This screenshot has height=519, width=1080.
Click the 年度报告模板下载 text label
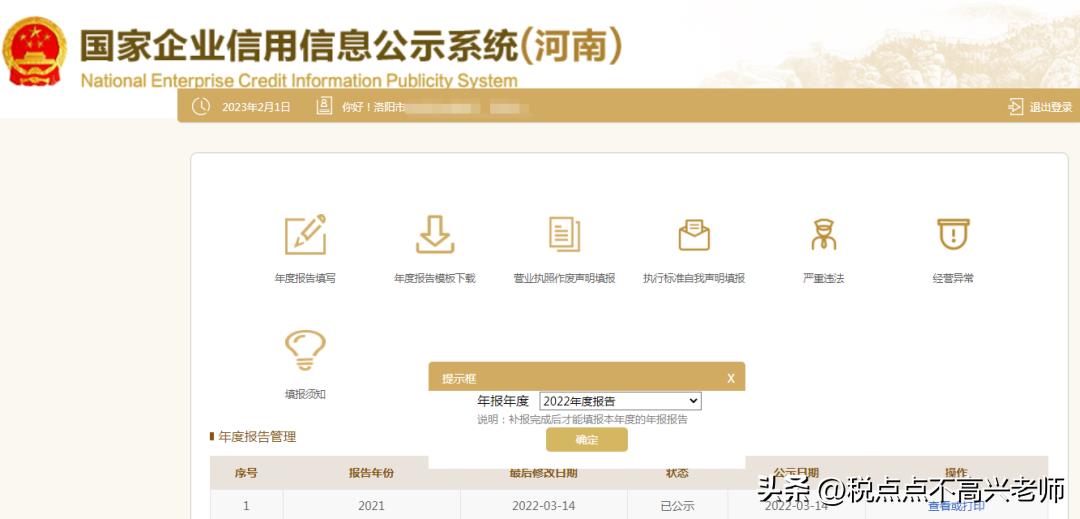click(435, 278)
